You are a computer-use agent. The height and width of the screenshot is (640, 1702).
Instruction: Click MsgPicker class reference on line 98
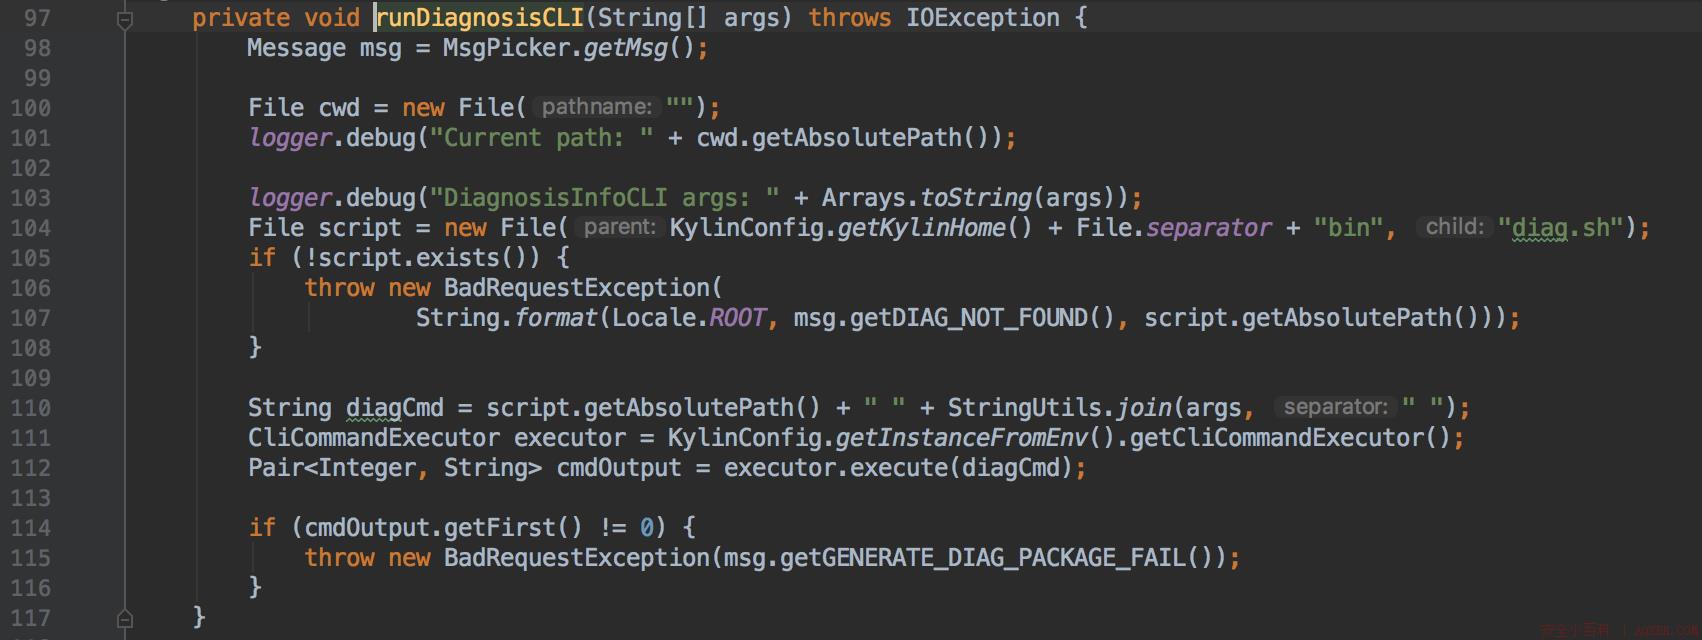(x=505, y=48)
